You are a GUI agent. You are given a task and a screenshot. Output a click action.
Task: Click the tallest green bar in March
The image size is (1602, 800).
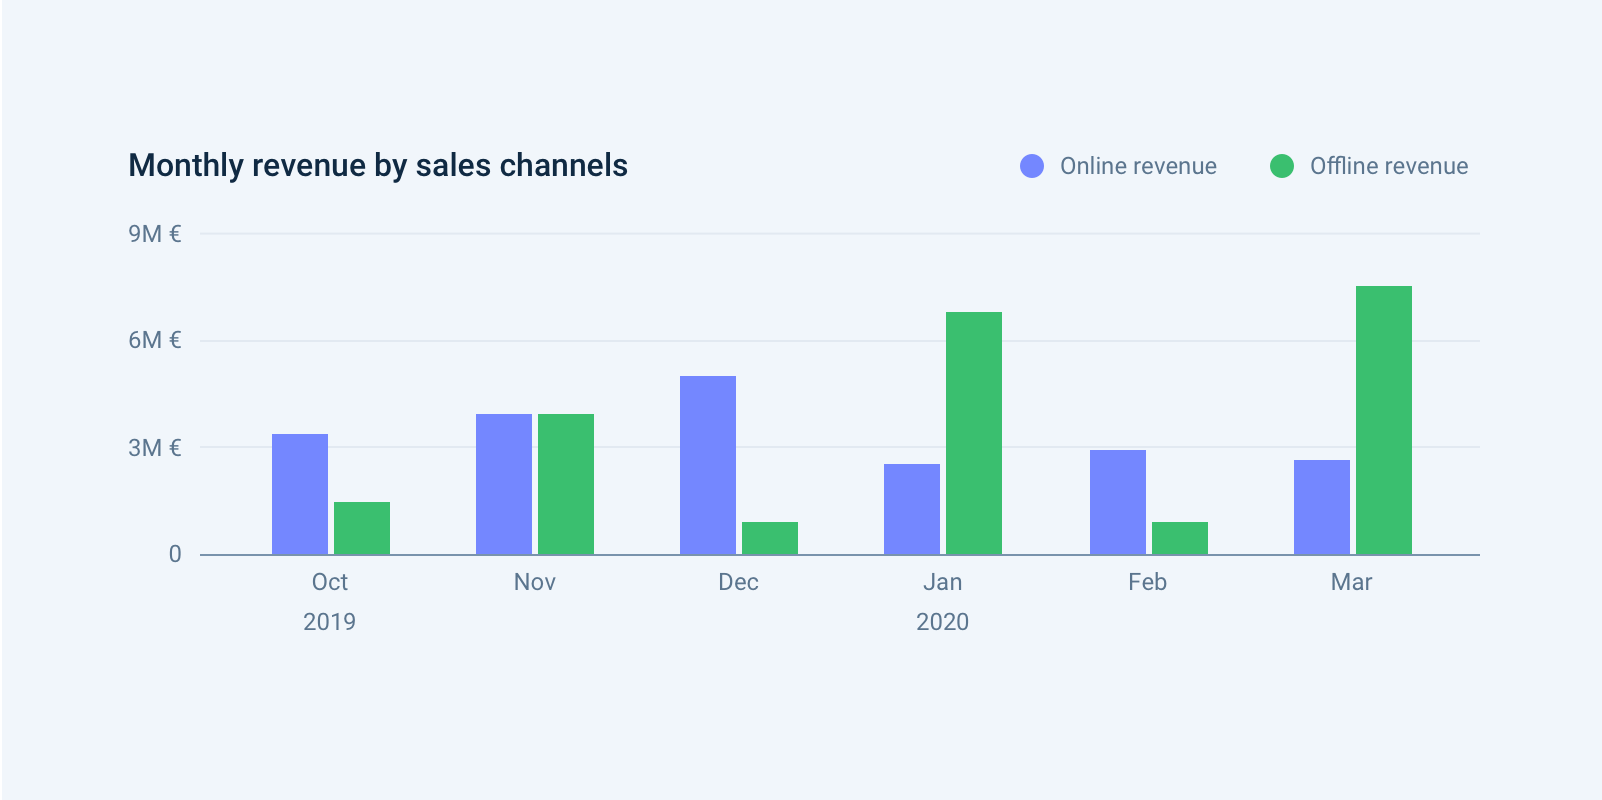(x=1384, y=420)
